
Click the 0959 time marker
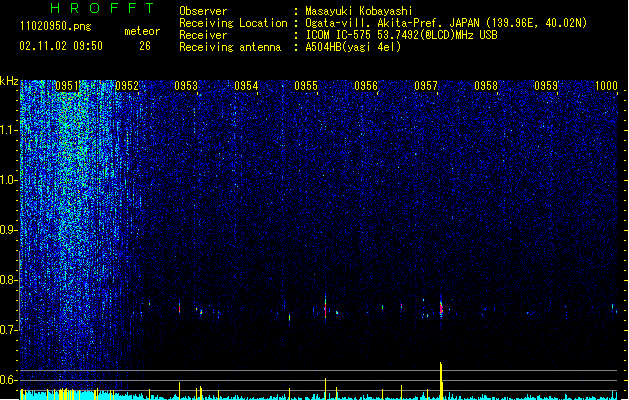point(546,86)
